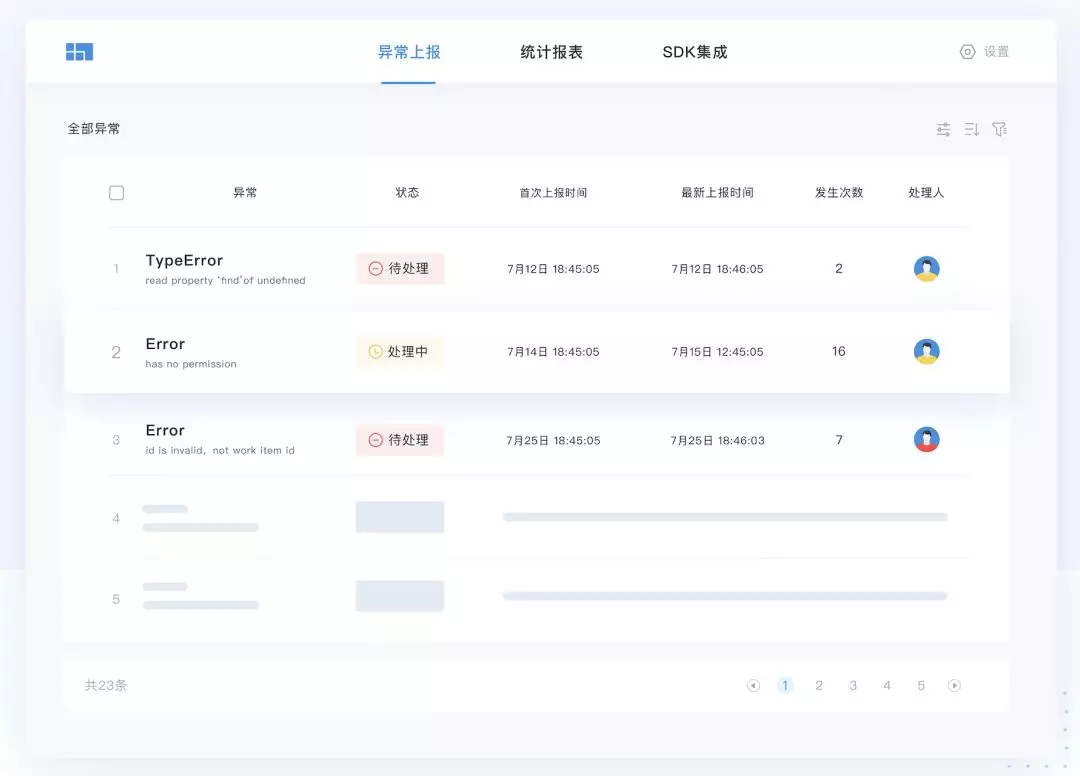Image resolution: width=1080 pixels, height=776 pixels.
Task: Click latest report time 7月12日 18:46:05
Action: tap(717, 269)
